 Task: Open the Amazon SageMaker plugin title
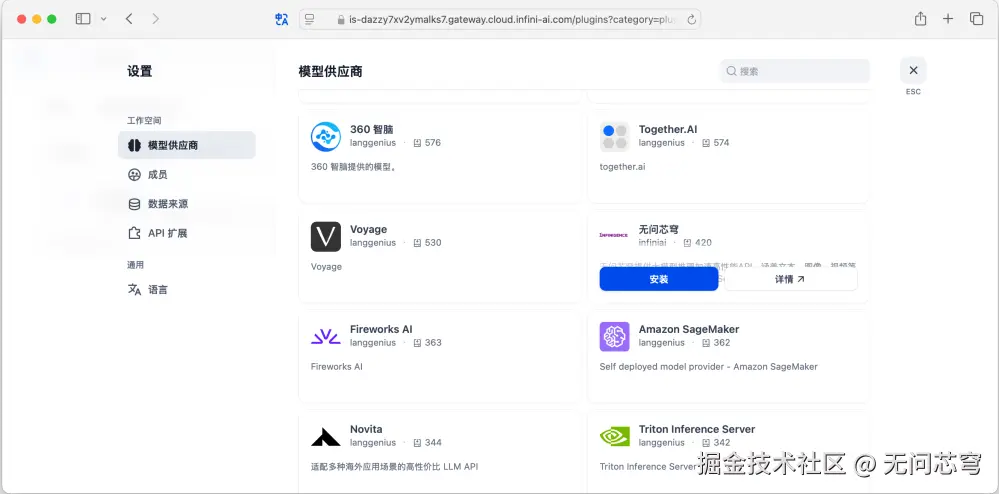(x=689, y=330)
